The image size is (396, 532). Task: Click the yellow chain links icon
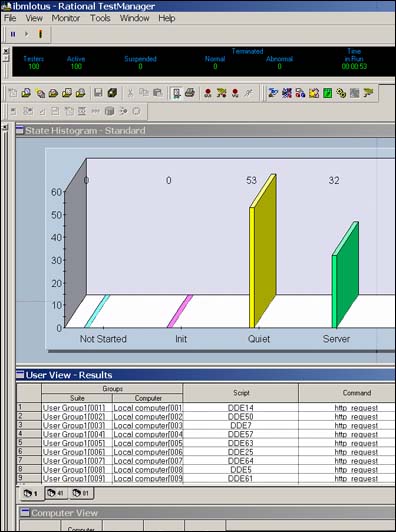point(341,93)
